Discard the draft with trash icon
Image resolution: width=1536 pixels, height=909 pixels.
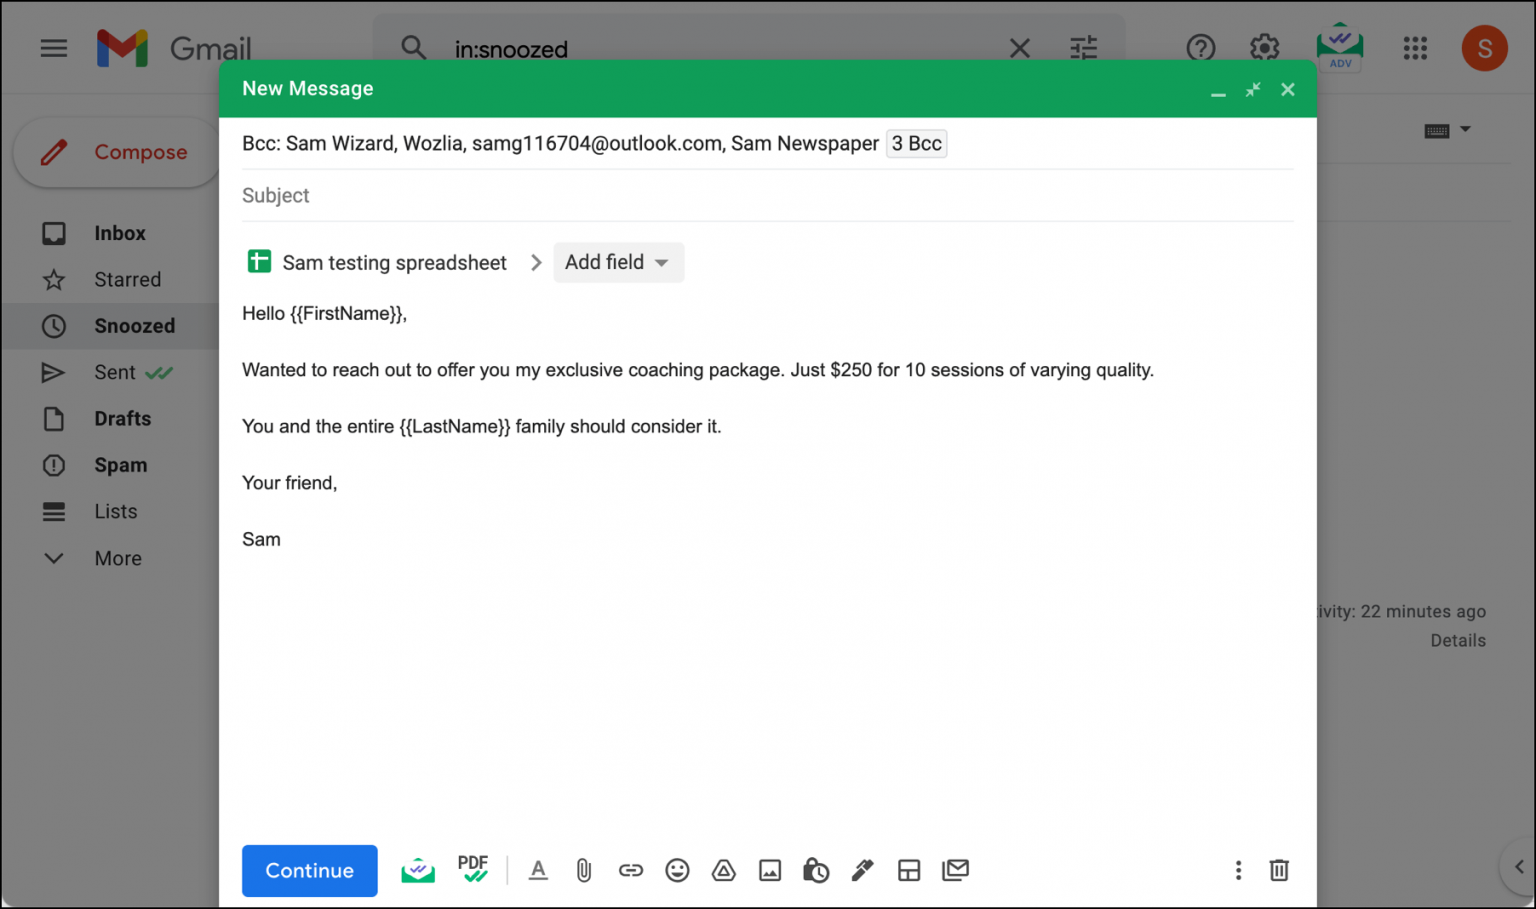pos(1279,870)
